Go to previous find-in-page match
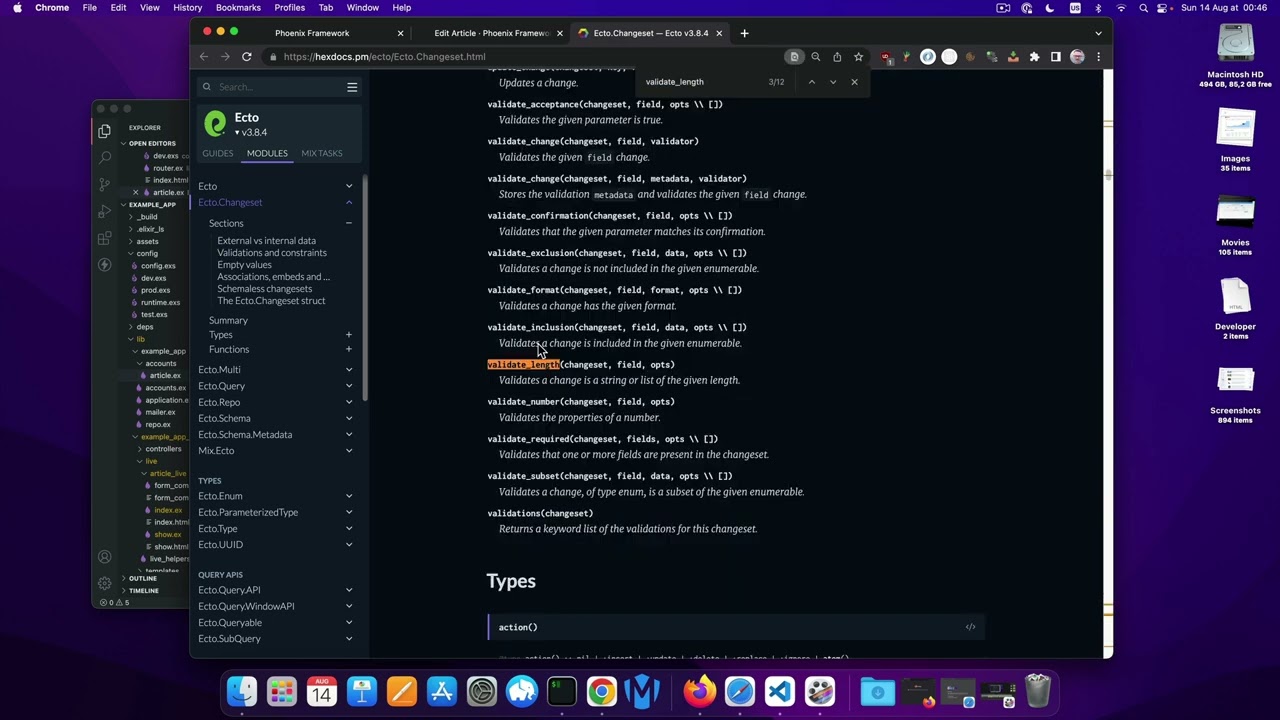 point(811,82)
